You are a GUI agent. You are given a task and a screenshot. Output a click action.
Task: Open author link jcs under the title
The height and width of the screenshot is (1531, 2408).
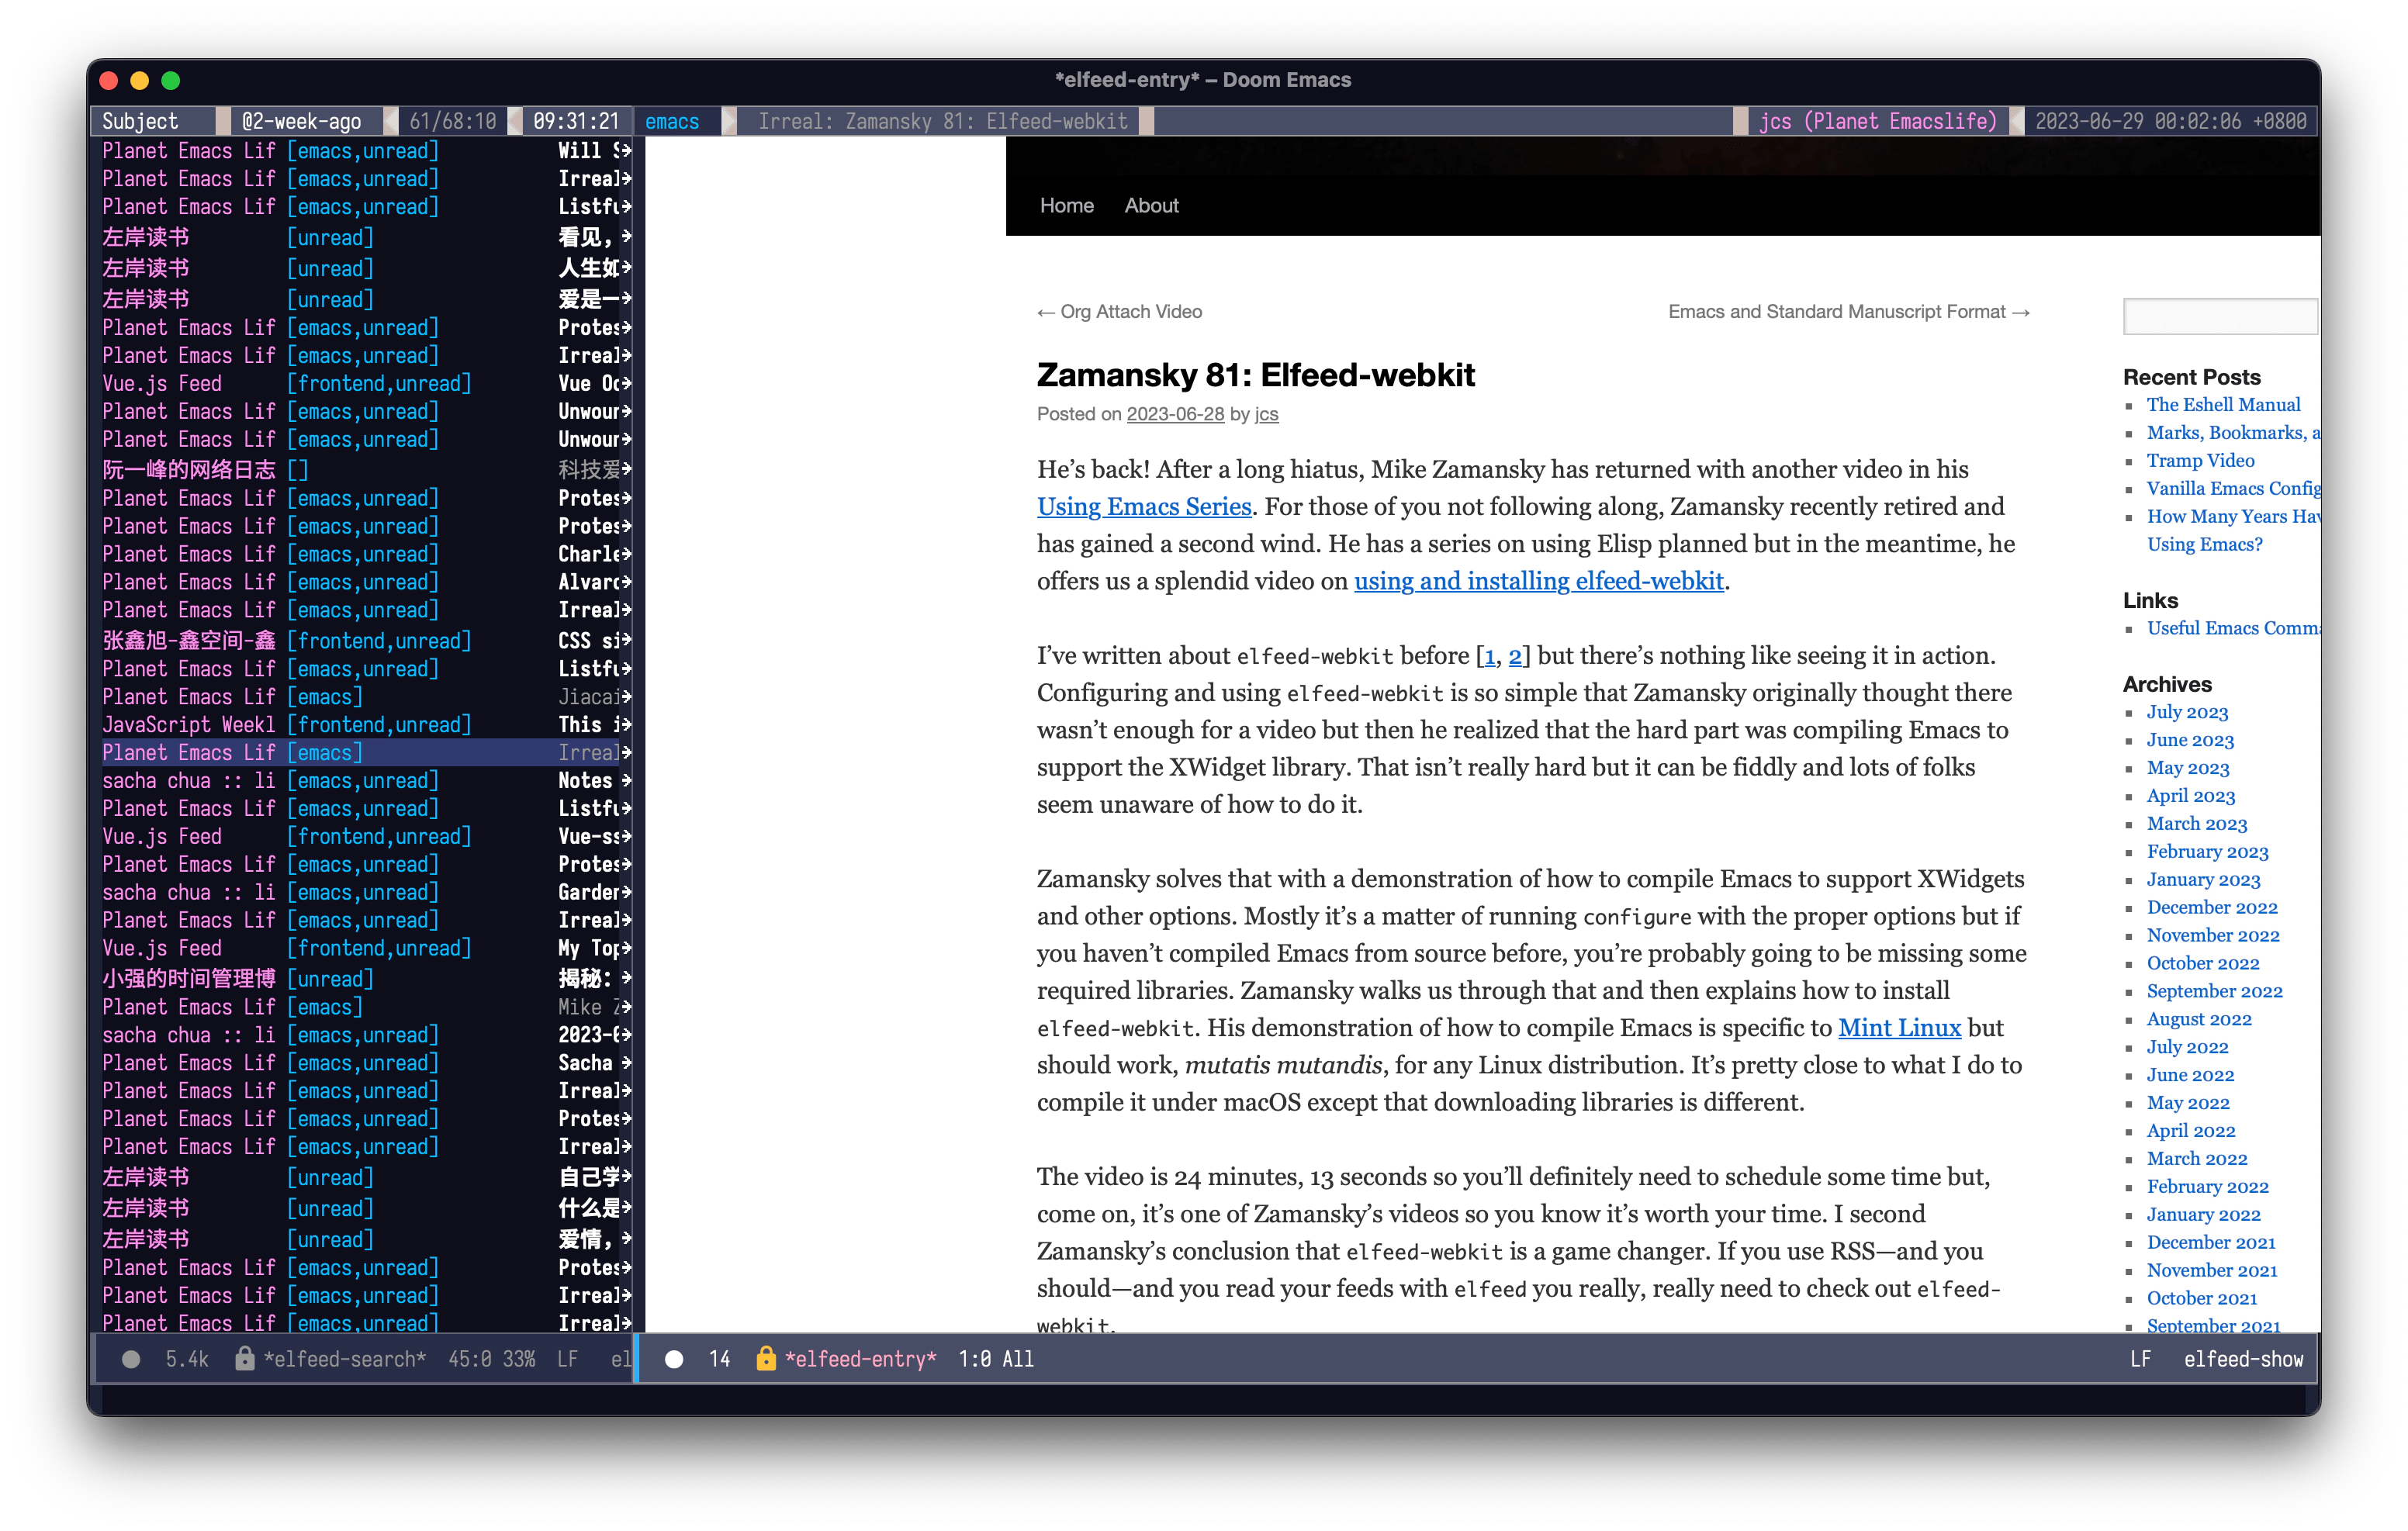tap(1266, 414)
